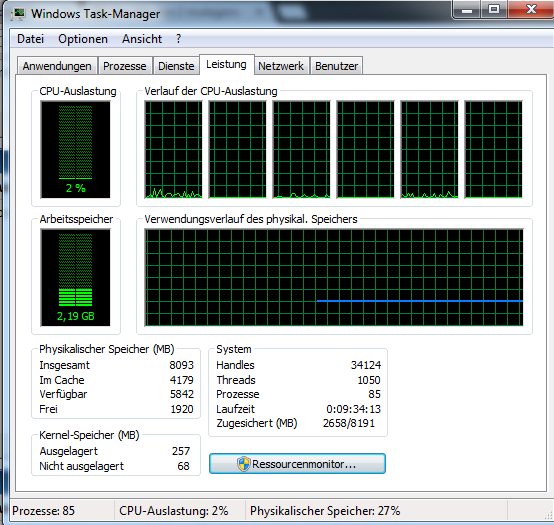
Task: Click the Verlauf der CPU-Auslastung heading
Action: (x=211, y=91)
